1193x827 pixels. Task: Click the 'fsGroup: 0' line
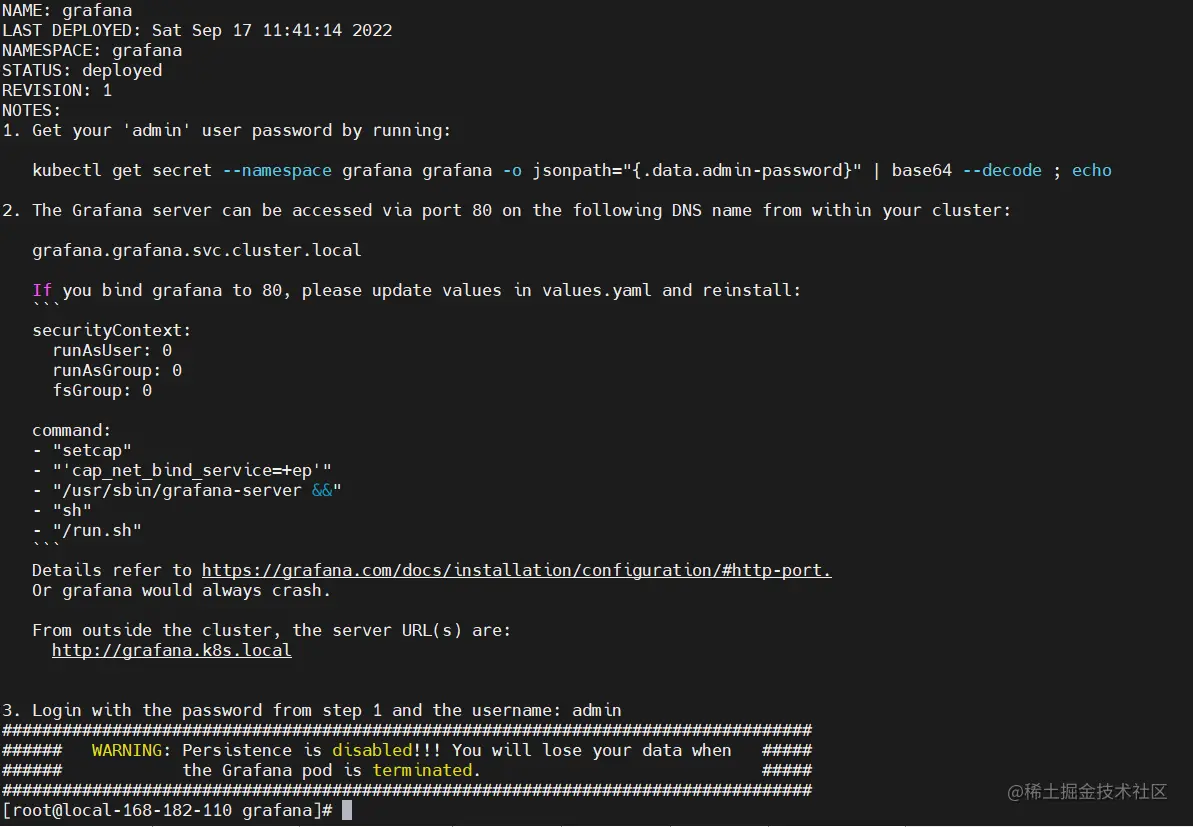(x=102, y=390)
